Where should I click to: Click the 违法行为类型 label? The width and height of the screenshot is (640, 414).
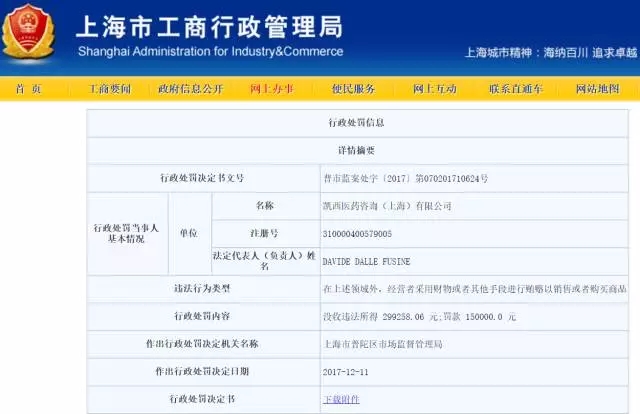click(202, 289)
